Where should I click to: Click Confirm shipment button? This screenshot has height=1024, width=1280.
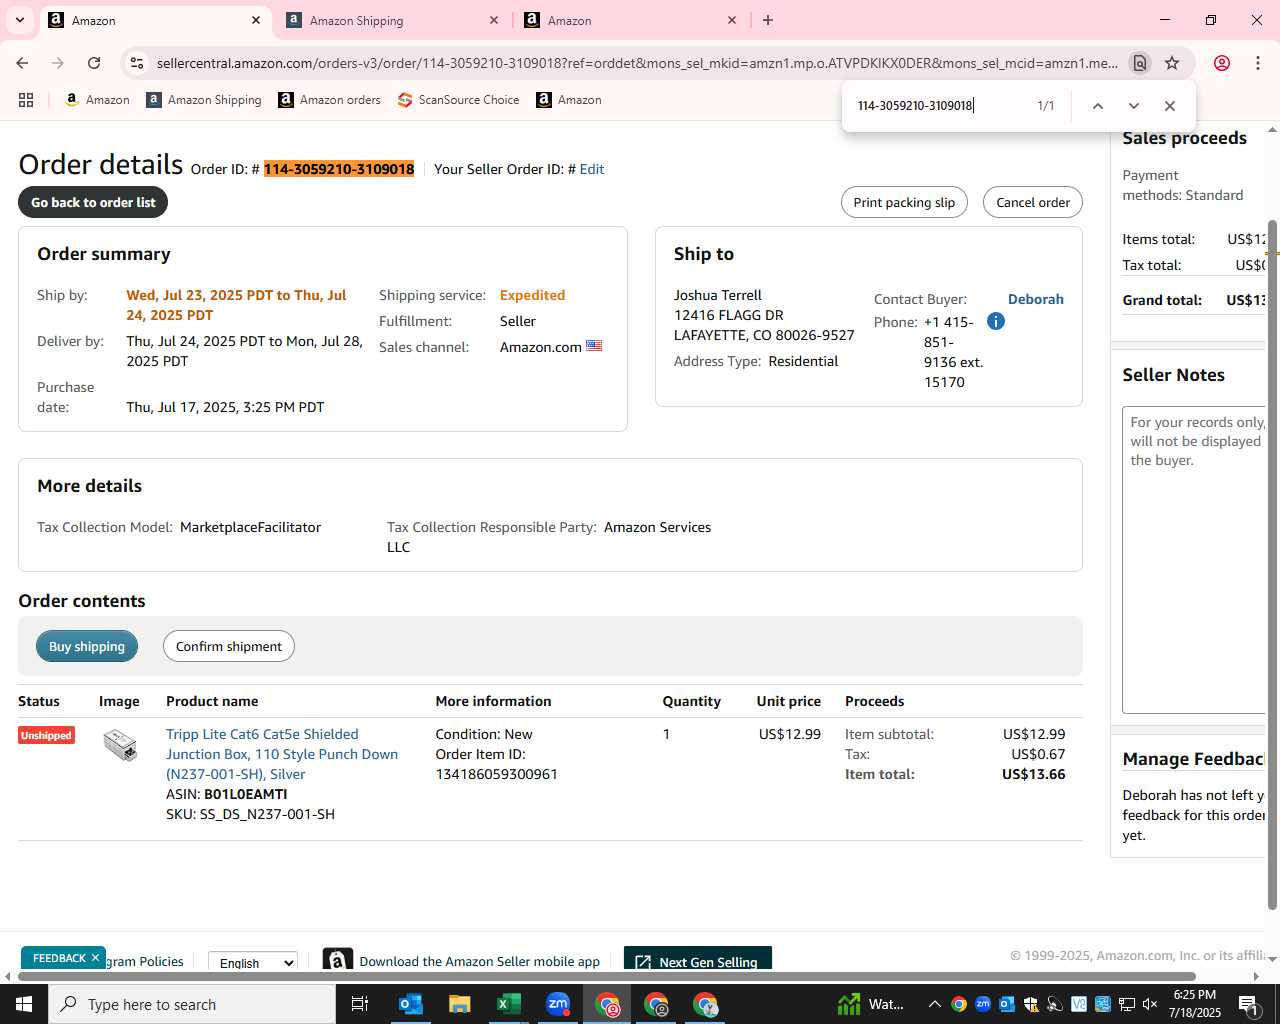pos(229,646)
